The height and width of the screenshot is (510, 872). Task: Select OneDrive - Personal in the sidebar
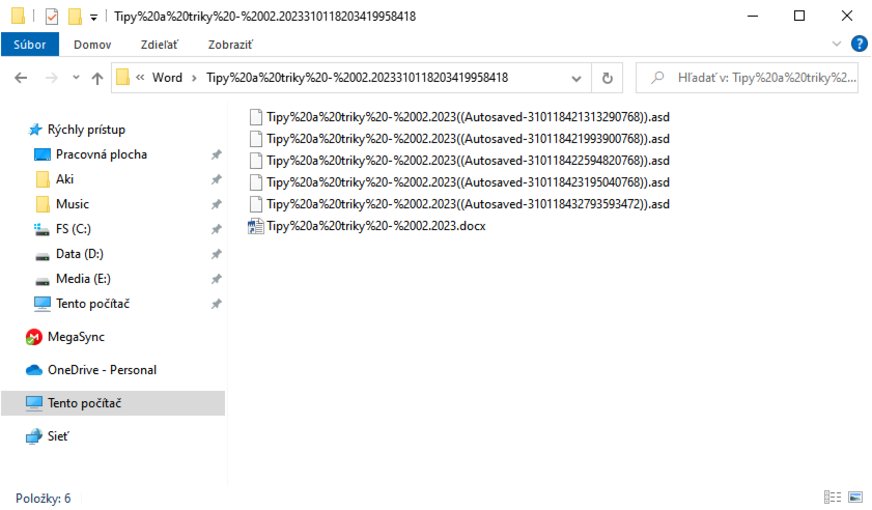tap(101, 370)
